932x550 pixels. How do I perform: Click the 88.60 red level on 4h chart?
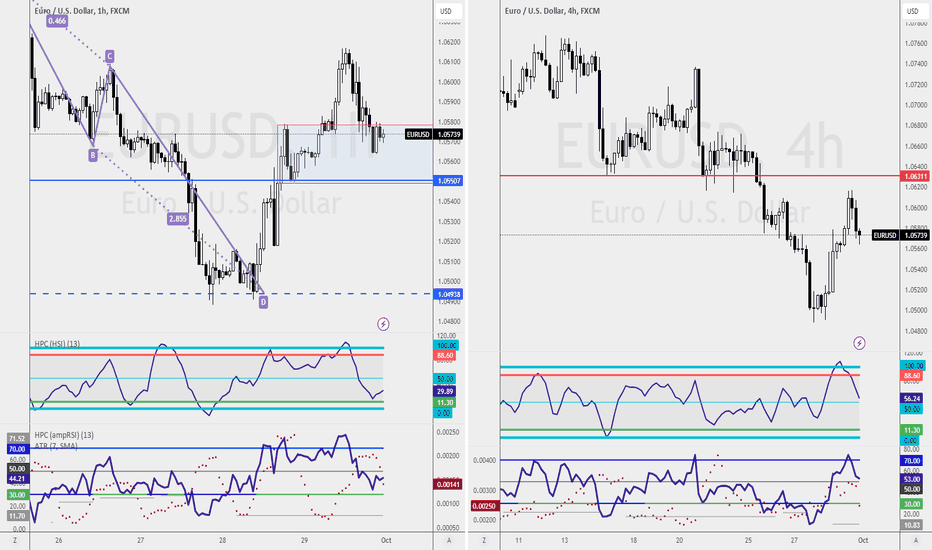[x=912, y=376]
